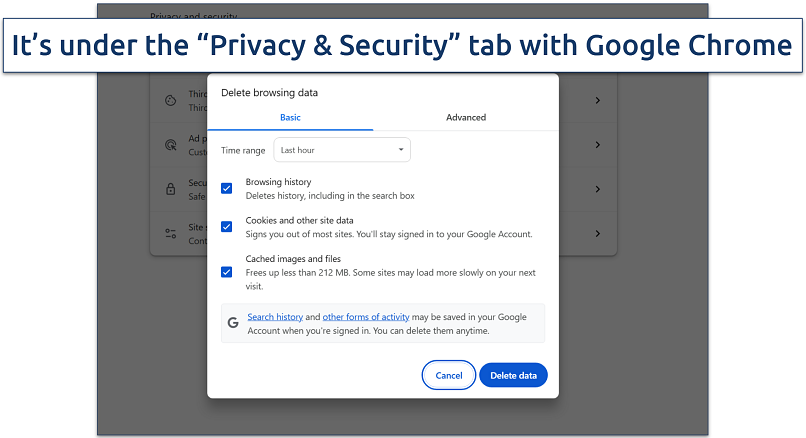The width and height of the screenshot is (806, 438).
Task: Click the Delete data button
Action: point(513,375)
